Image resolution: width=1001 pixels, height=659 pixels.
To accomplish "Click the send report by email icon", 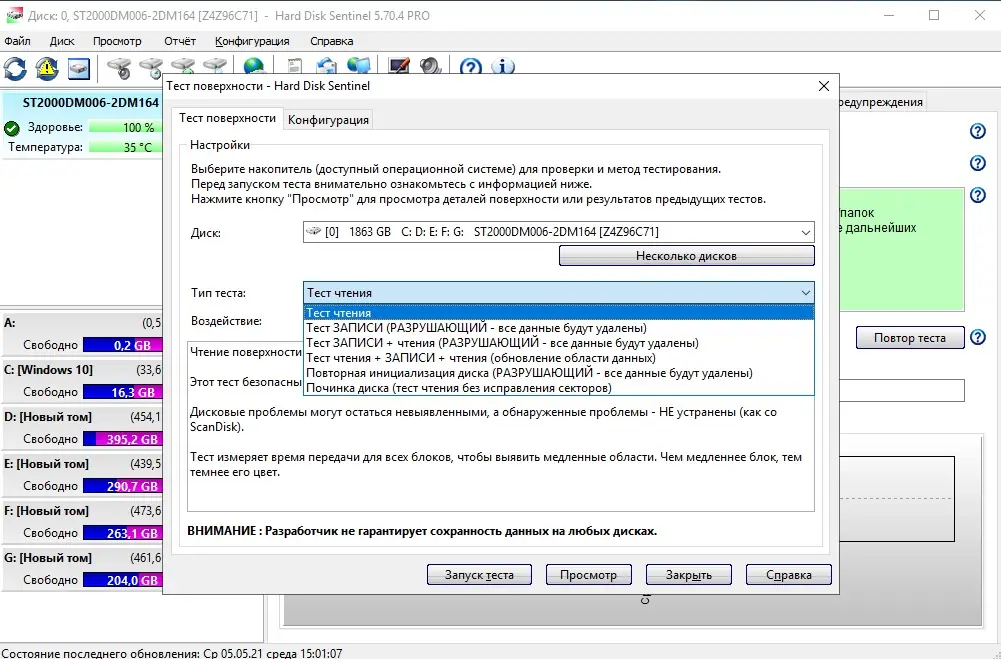I will (325, 66).
